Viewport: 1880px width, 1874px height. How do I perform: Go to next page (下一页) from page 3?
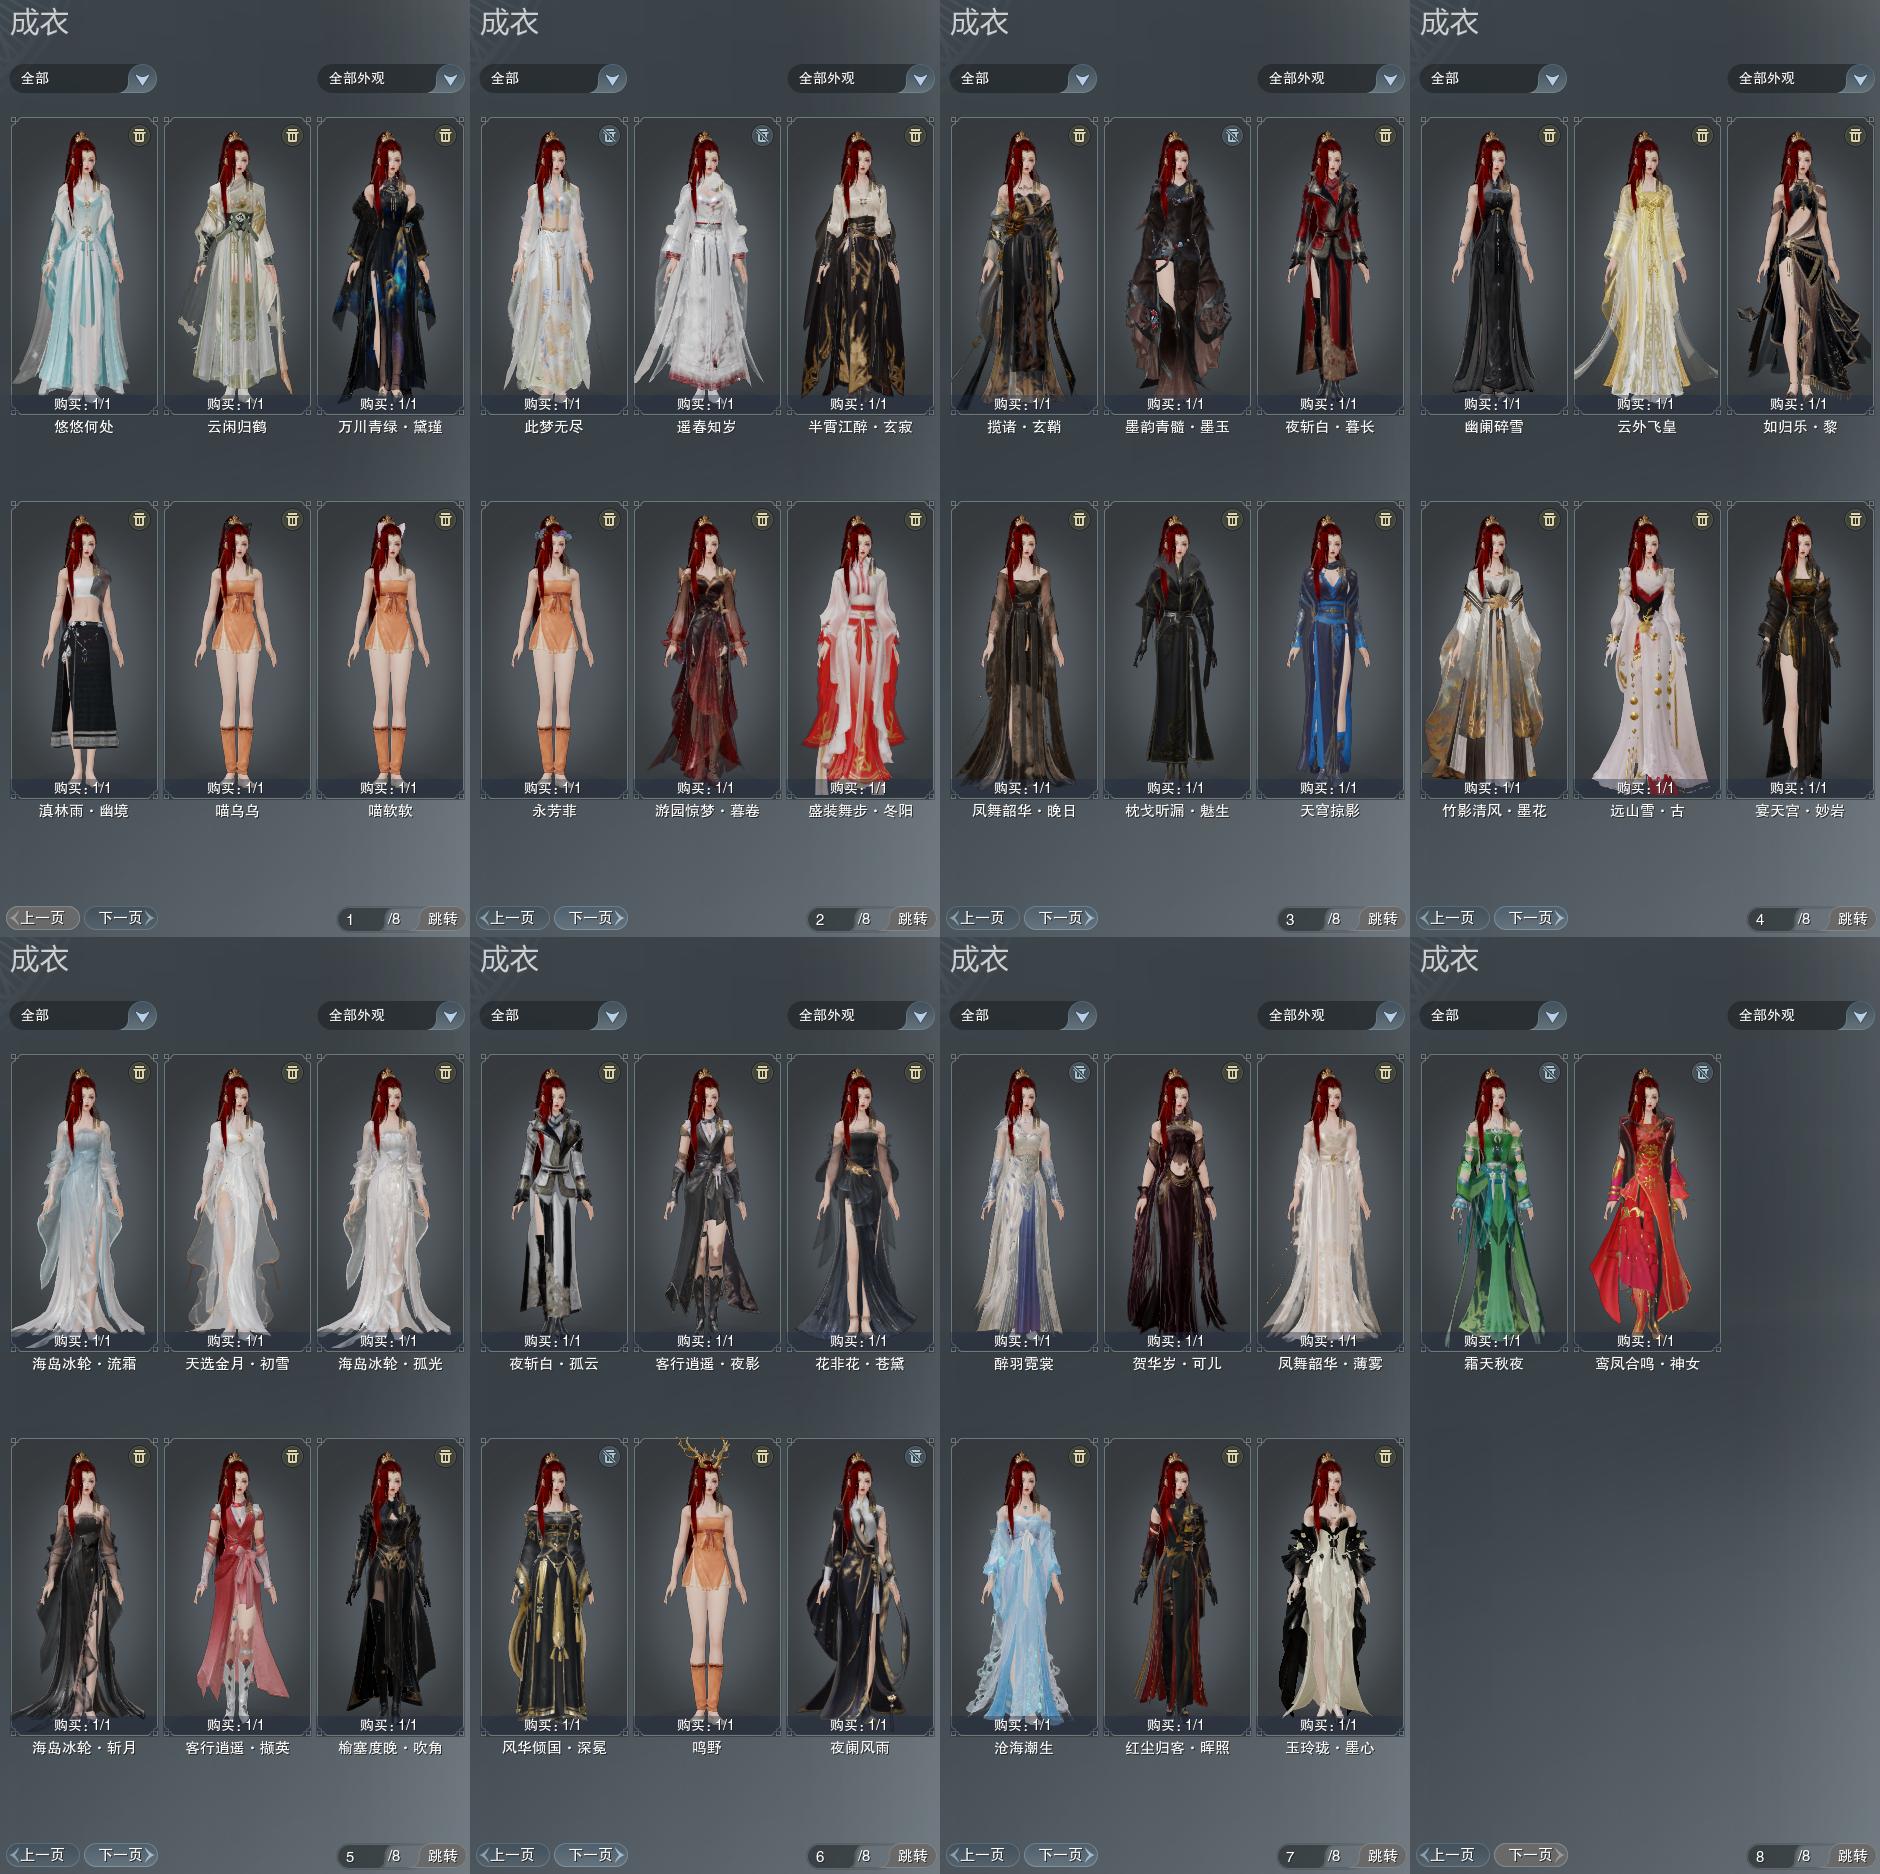coord(1061,917)
